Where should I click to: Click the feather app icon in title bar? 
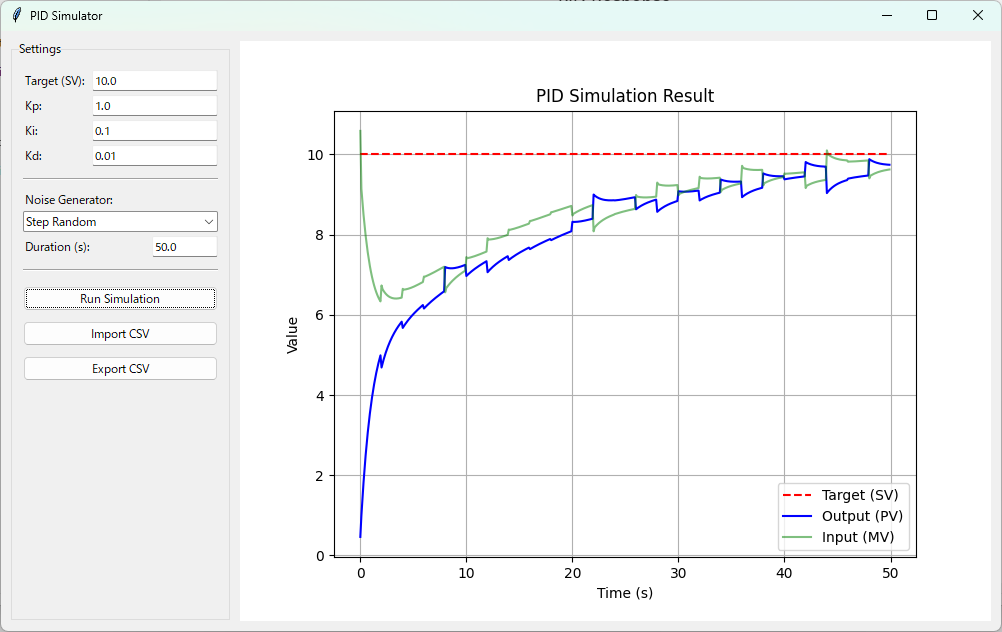coord(16,15)
